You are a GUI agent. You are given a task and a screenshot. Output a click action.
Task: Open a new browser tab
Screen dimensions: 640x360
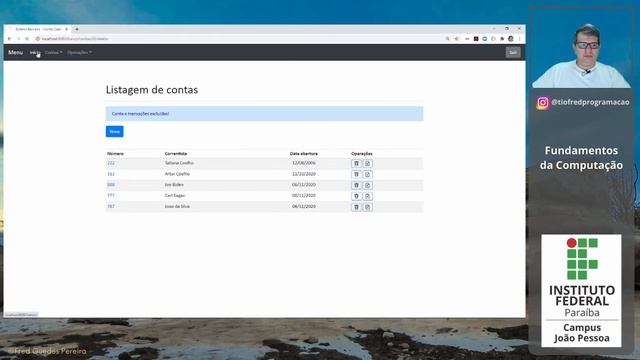(77, 29)
